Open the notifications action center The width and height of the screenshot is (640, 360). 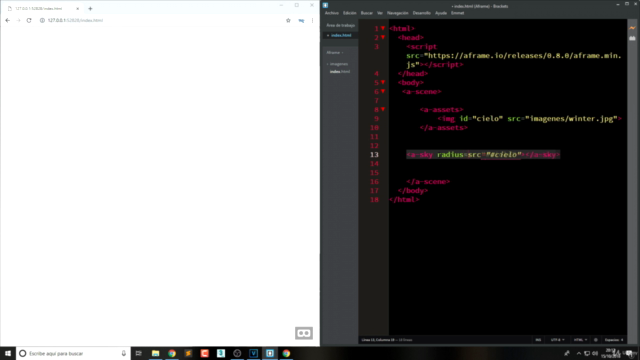(629, 353)
